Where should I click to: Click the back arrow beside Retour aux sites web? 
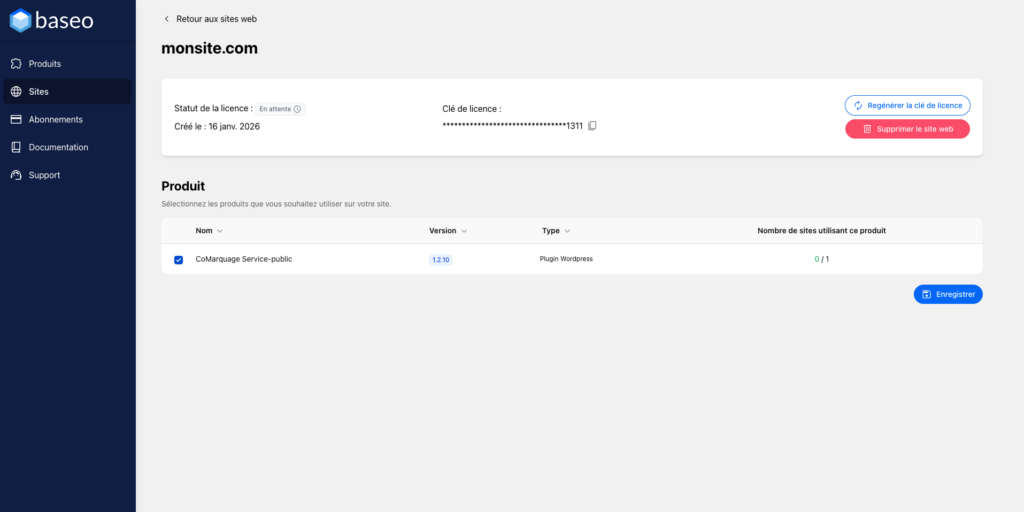(x=166, y=19)
